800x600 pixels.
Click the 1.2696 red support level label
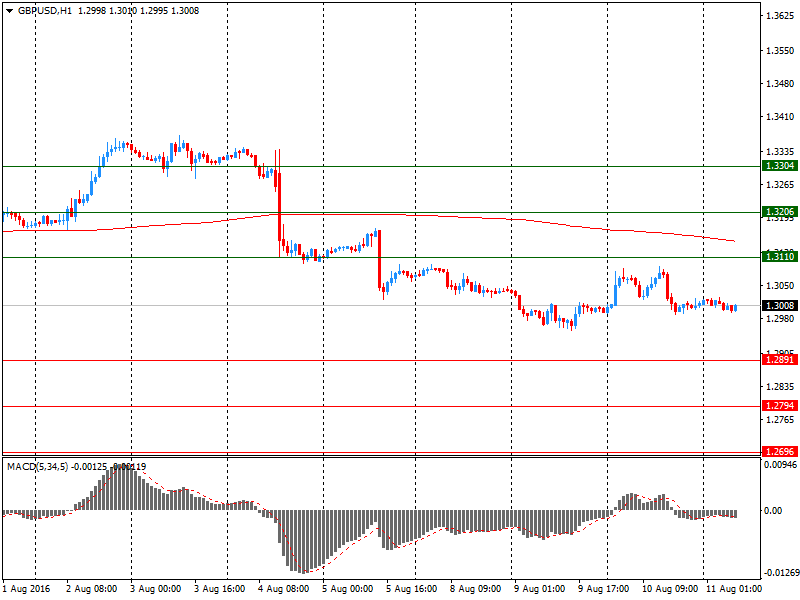point(780,452)
